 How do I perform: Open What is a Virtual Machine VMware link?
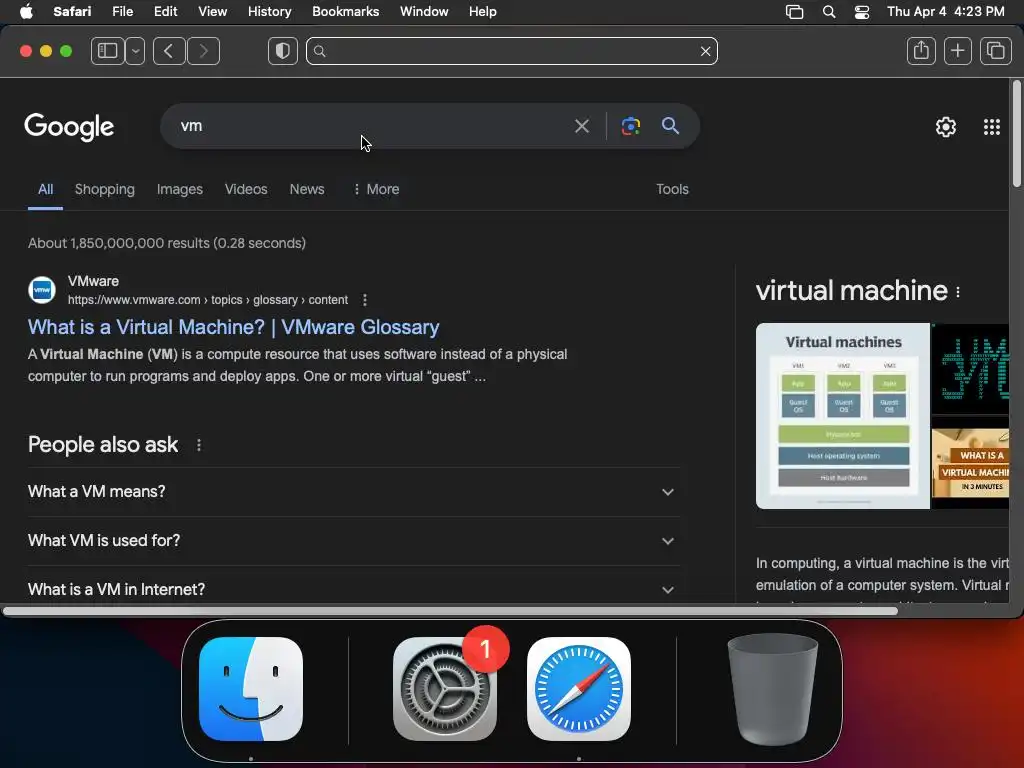click(233, 327)
